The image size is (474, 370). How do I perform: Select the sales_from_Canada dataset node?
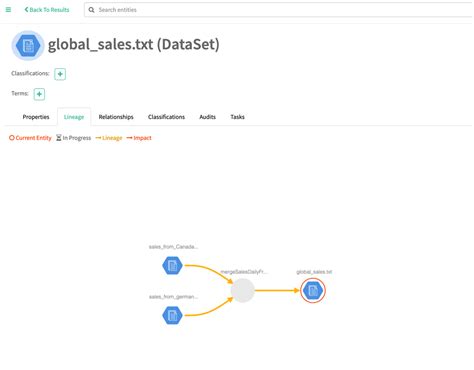pos(172,266)
